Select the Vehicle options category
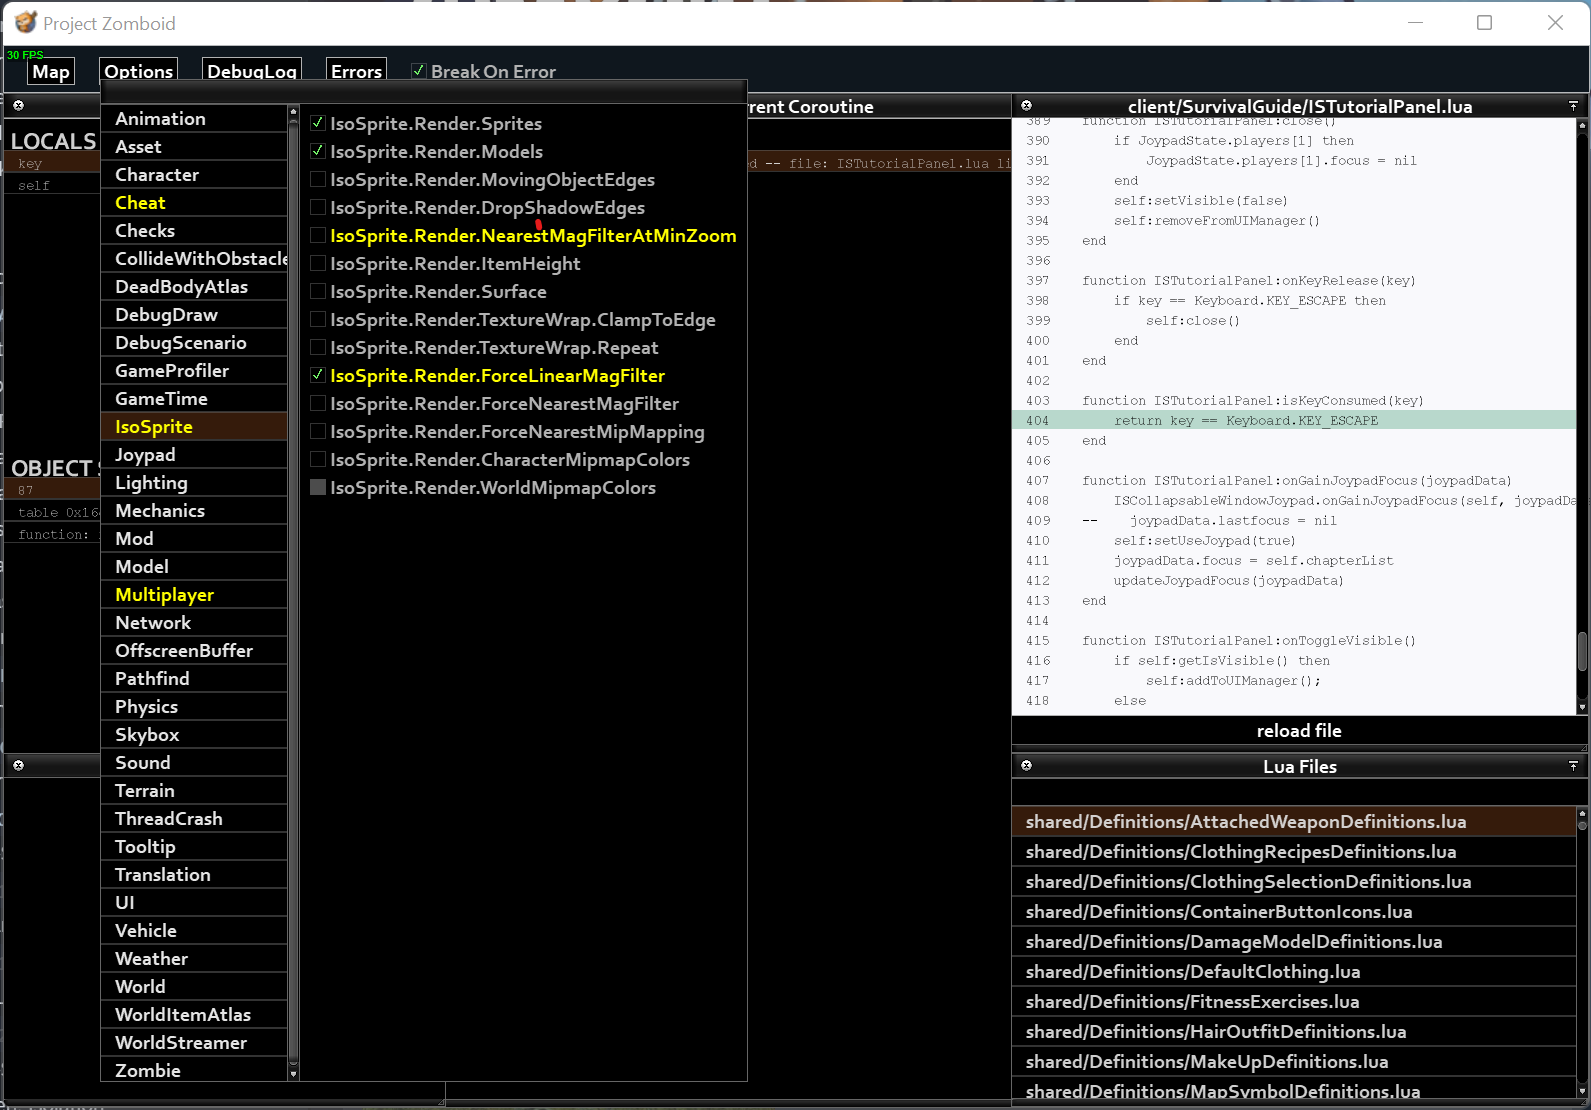The width and height of the screenshot is (1591, 1110). point(194,930)
